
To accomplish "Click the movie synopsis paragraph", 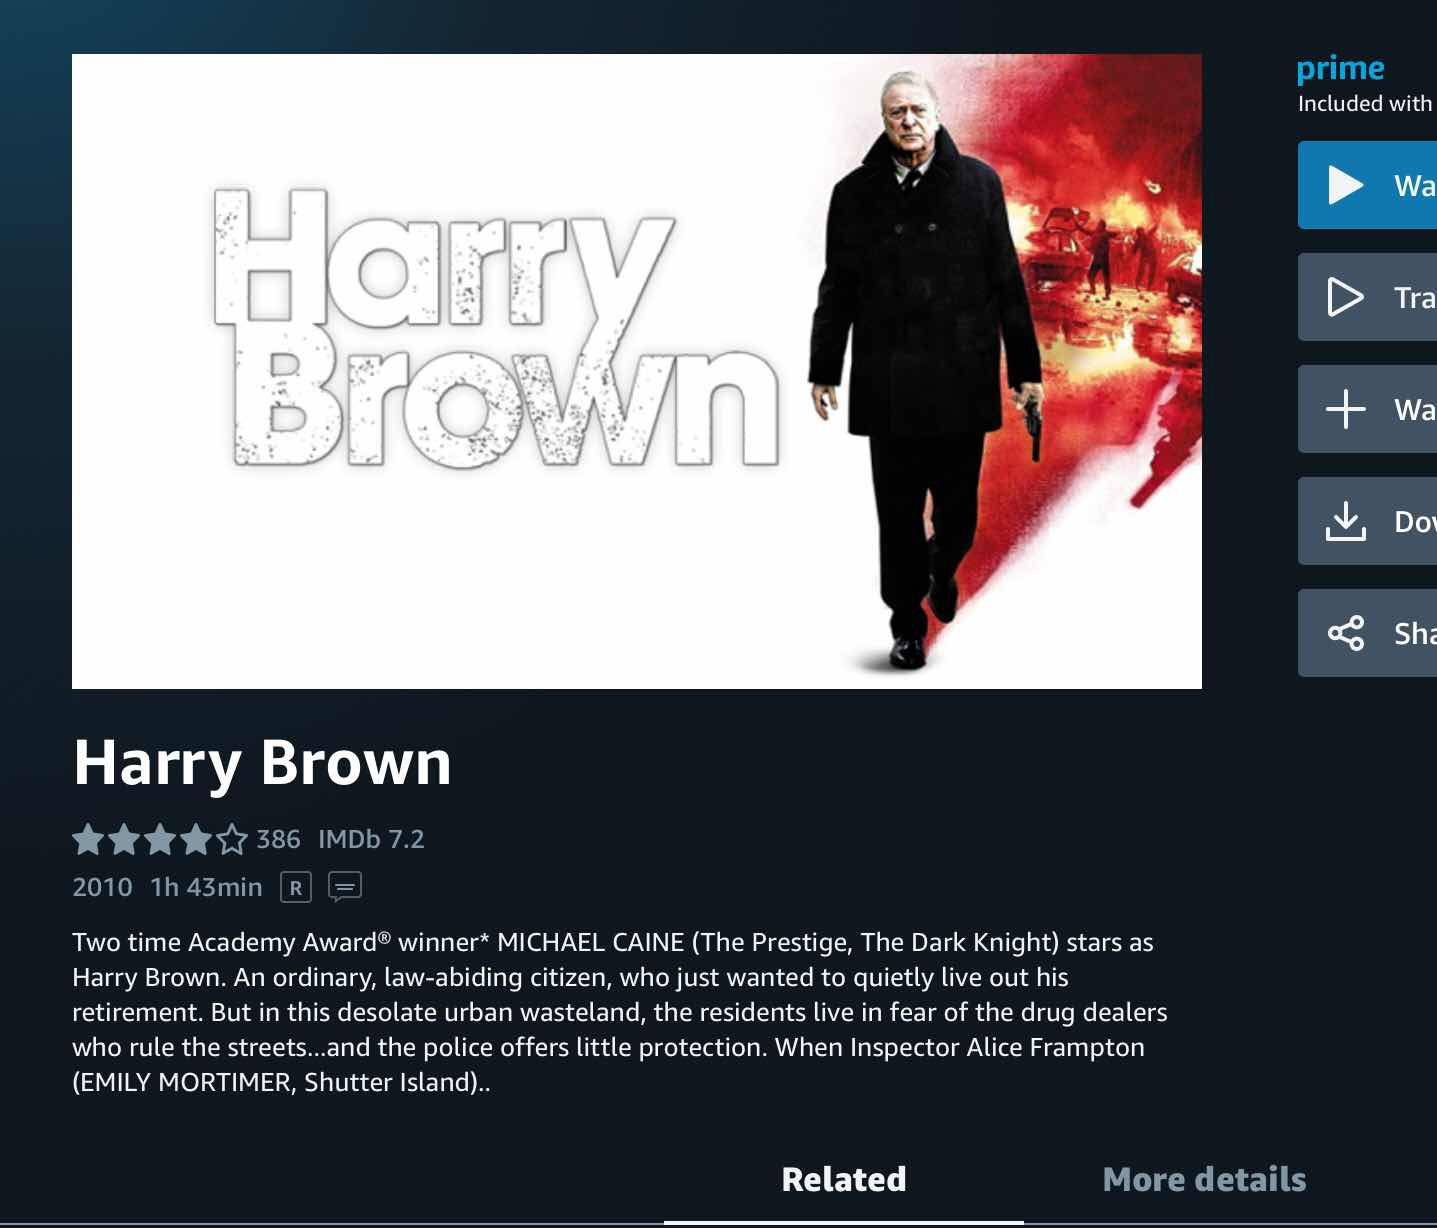I will coord(620,1012).
